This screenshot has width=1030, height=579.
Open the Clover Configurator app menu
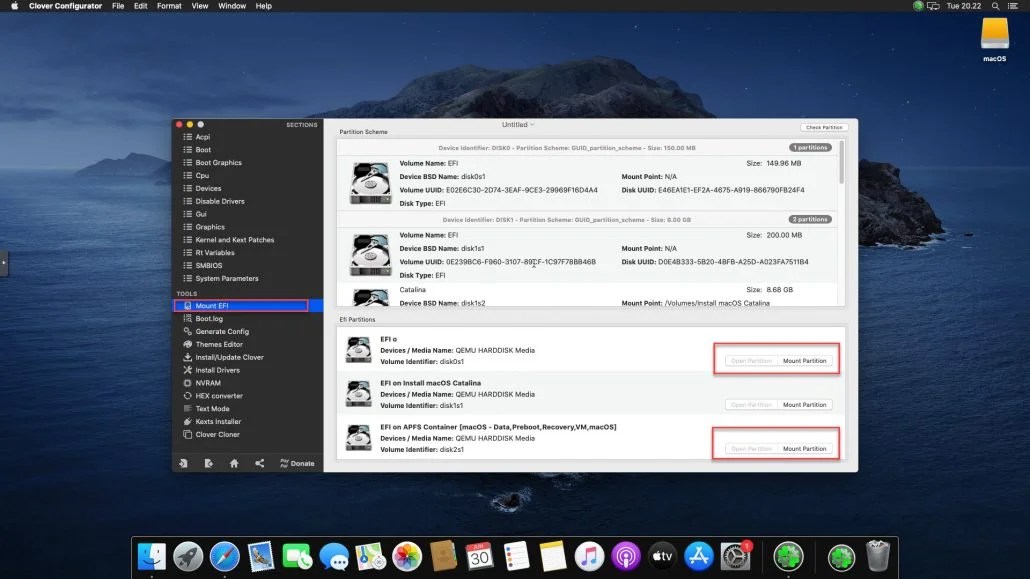[65, 6]
